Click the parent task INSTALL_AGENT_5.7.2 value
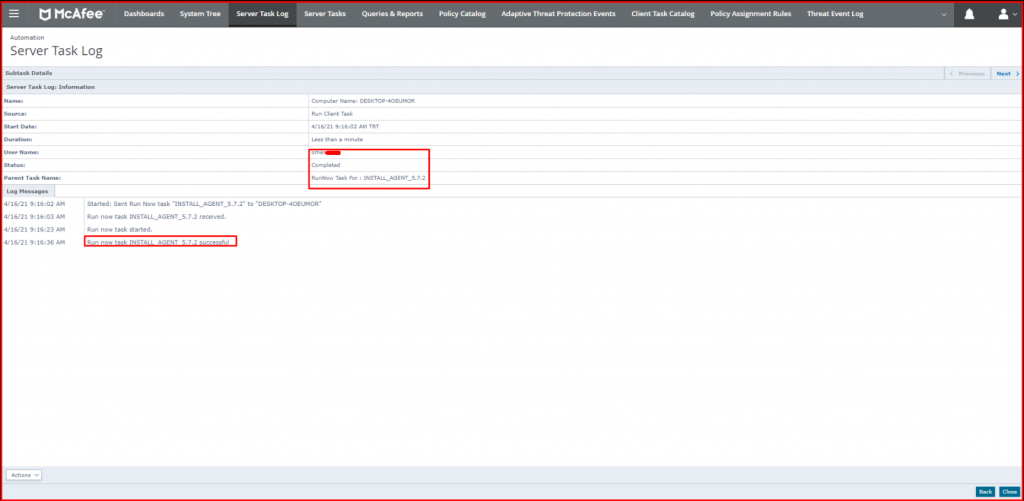1024x501 pixels. point(368,178)
